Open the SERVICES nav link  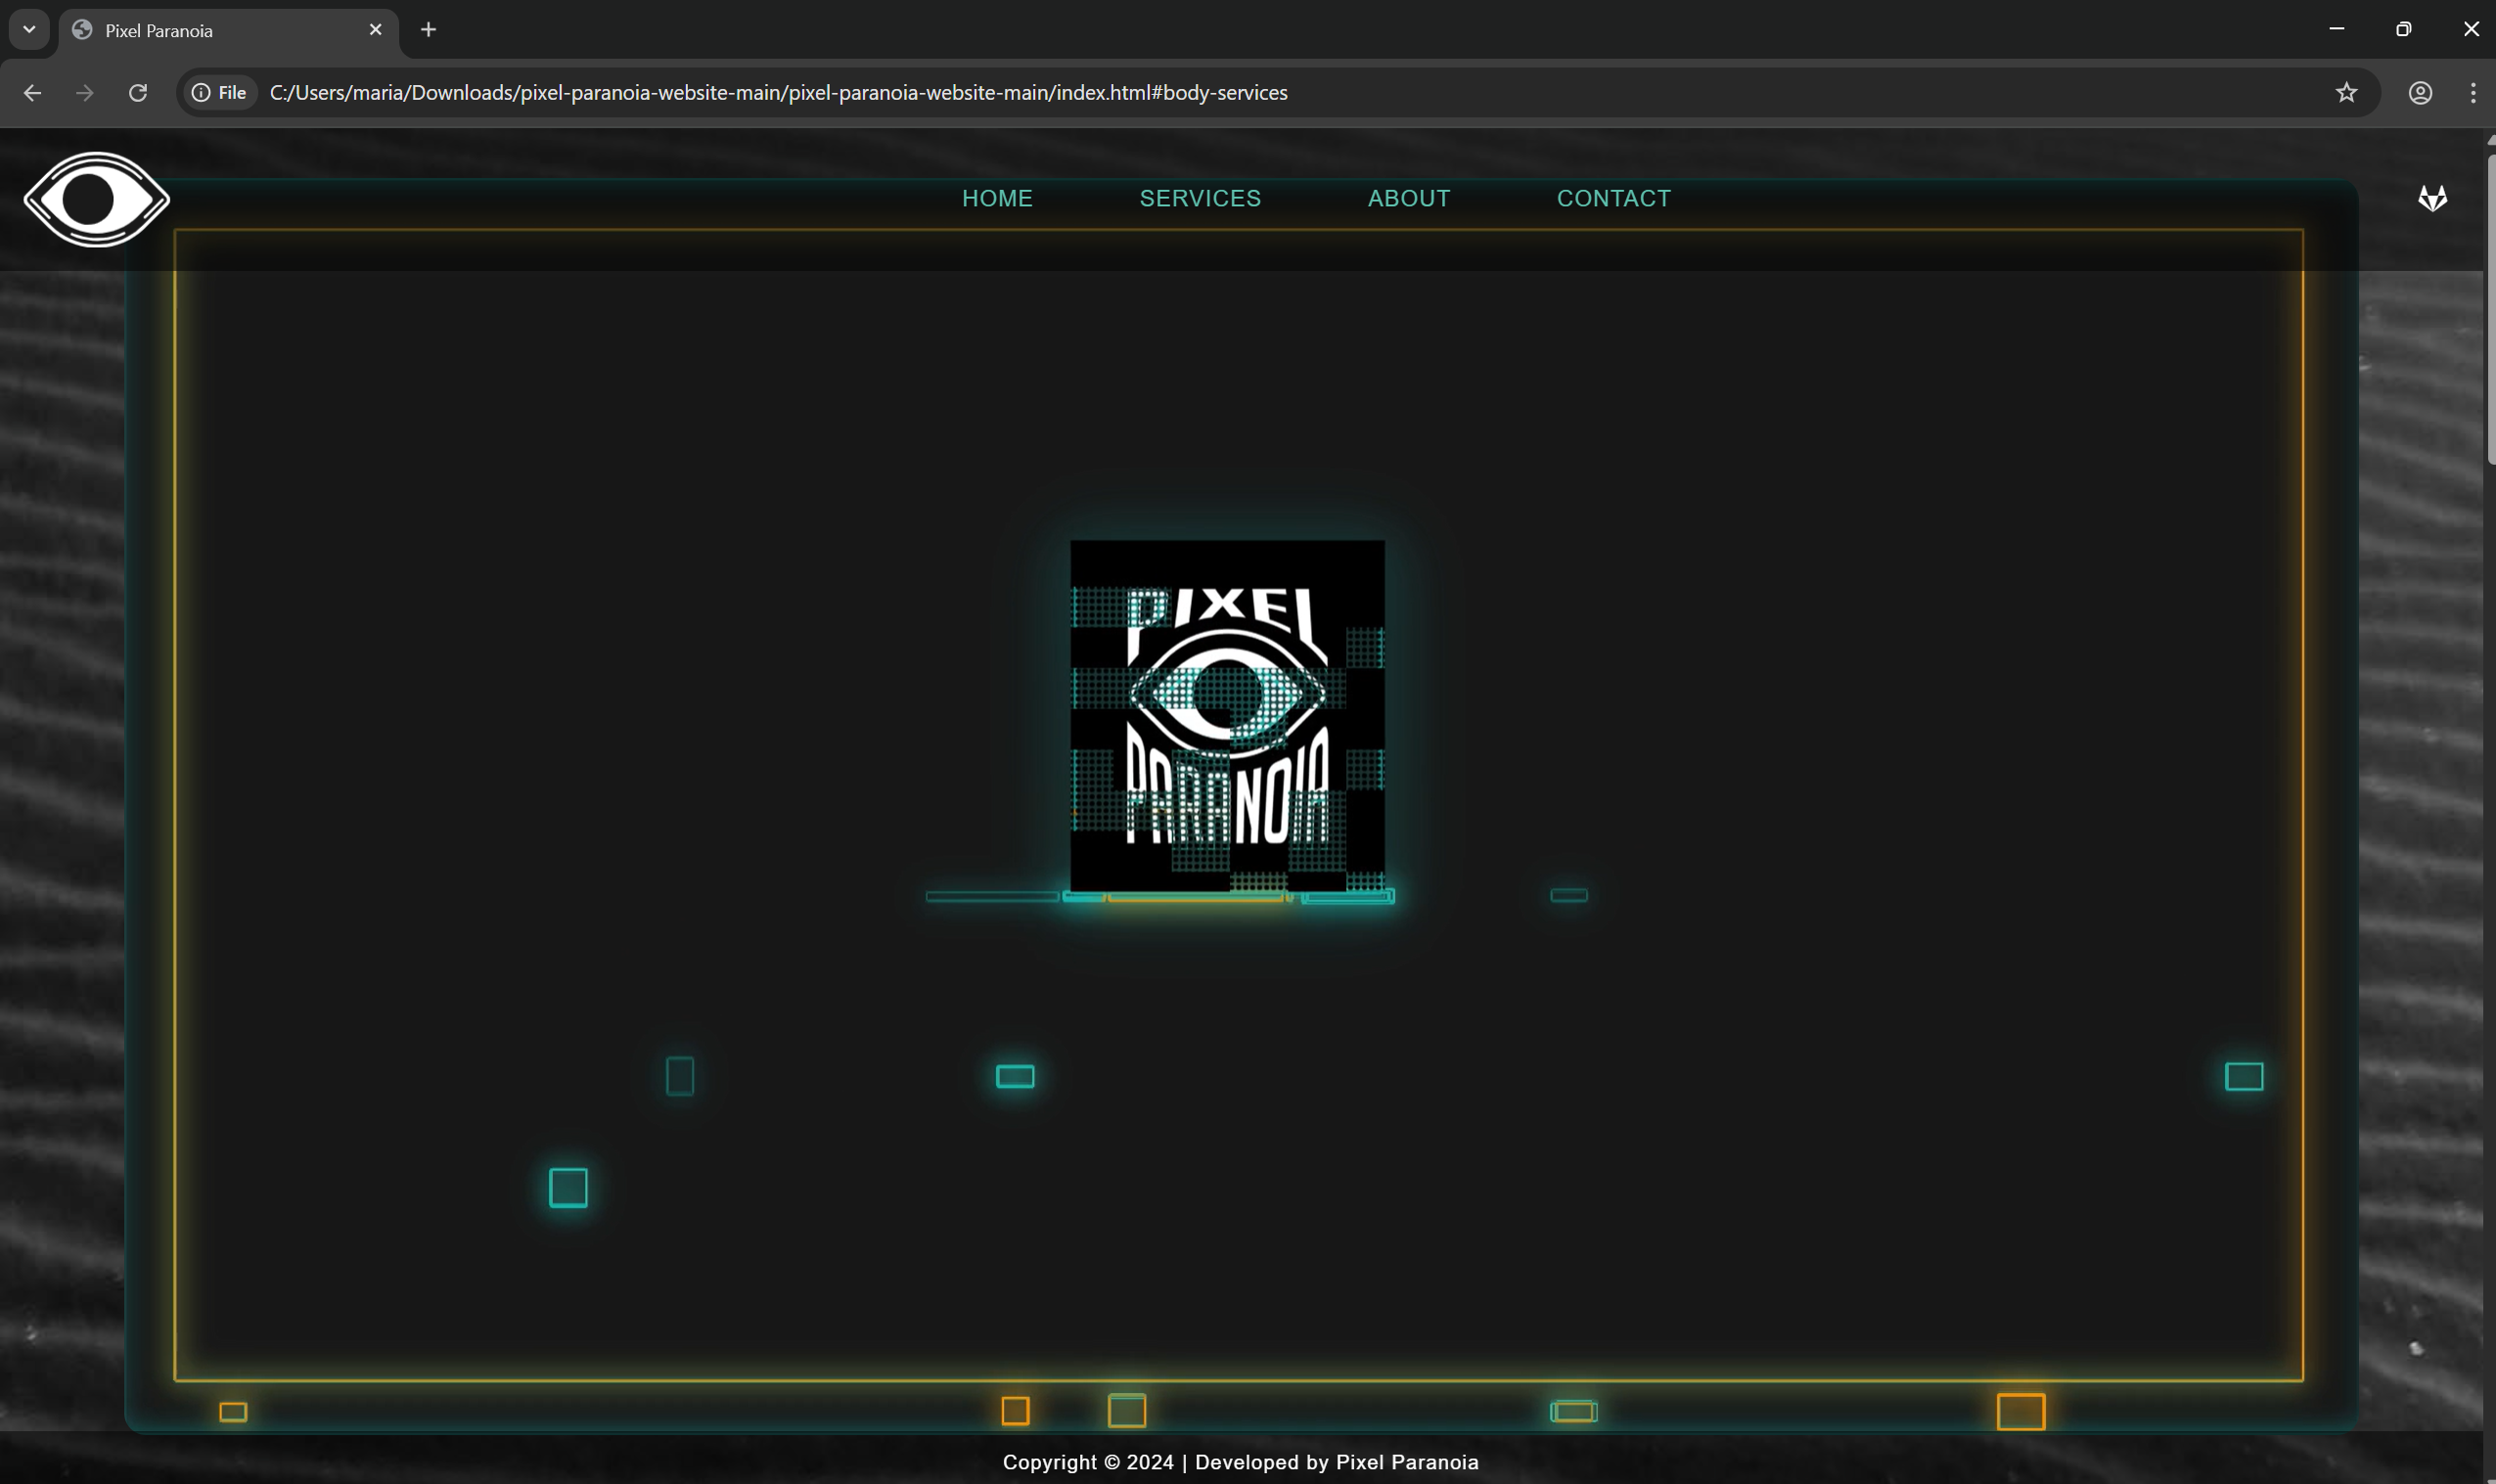point(1199,198)
